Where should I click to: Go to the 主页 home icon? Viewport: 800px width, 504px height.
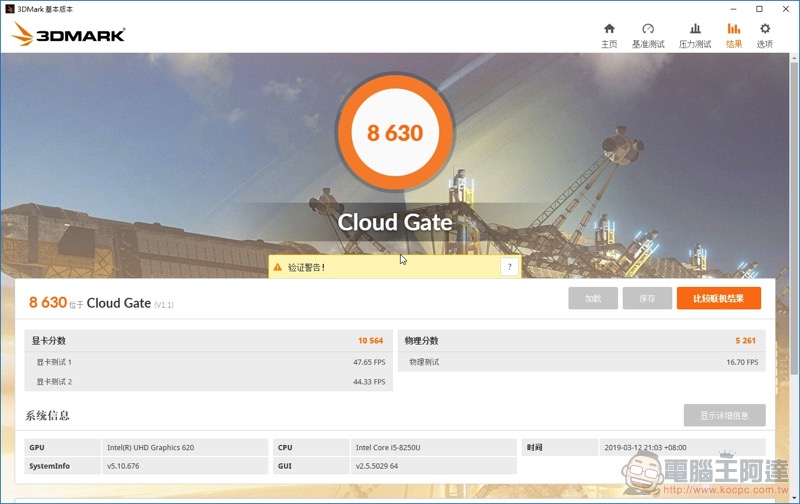click(x=609, y=29)
